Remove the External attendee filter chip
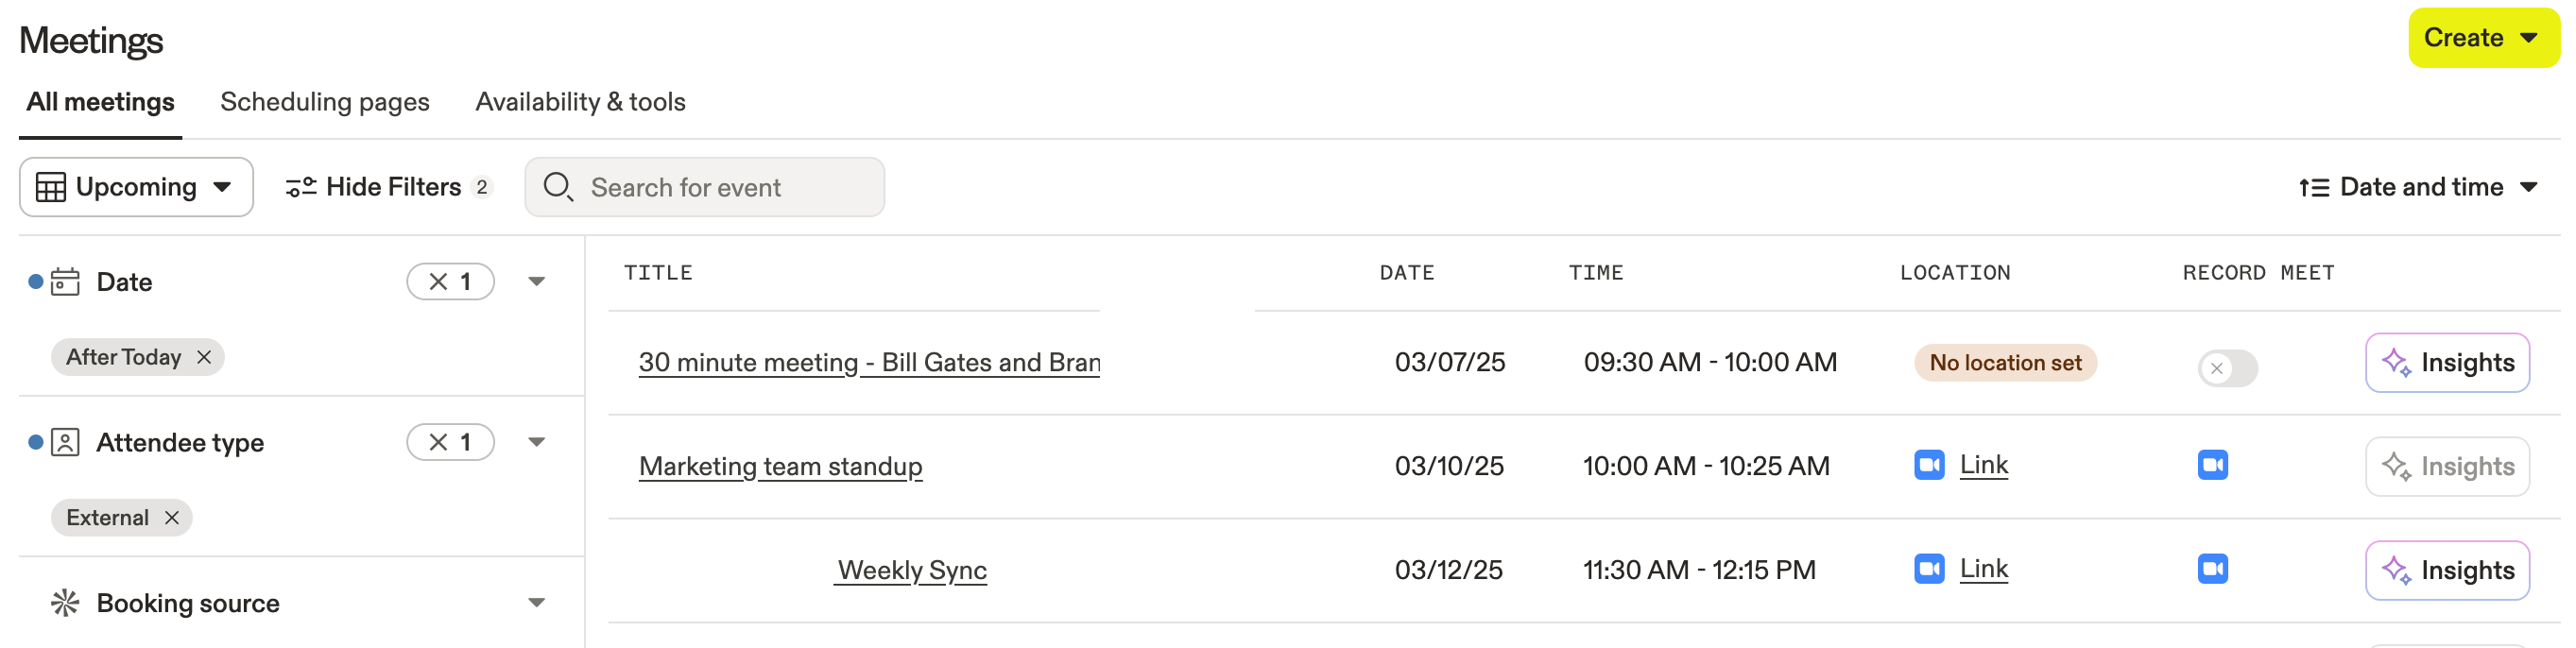Viewport: 2576px width, 648px height. 172,518
